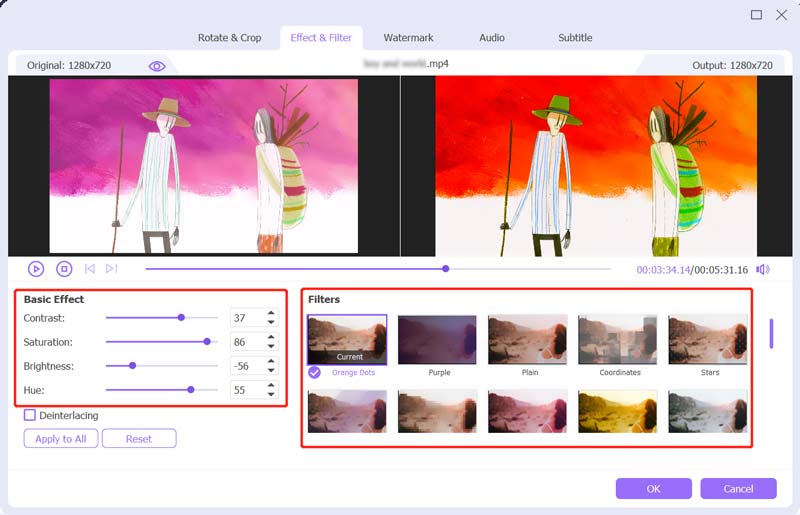Screen dimensions: 800x515
Task: Click the Saturation slider handle
Action: tap(207, 341)
